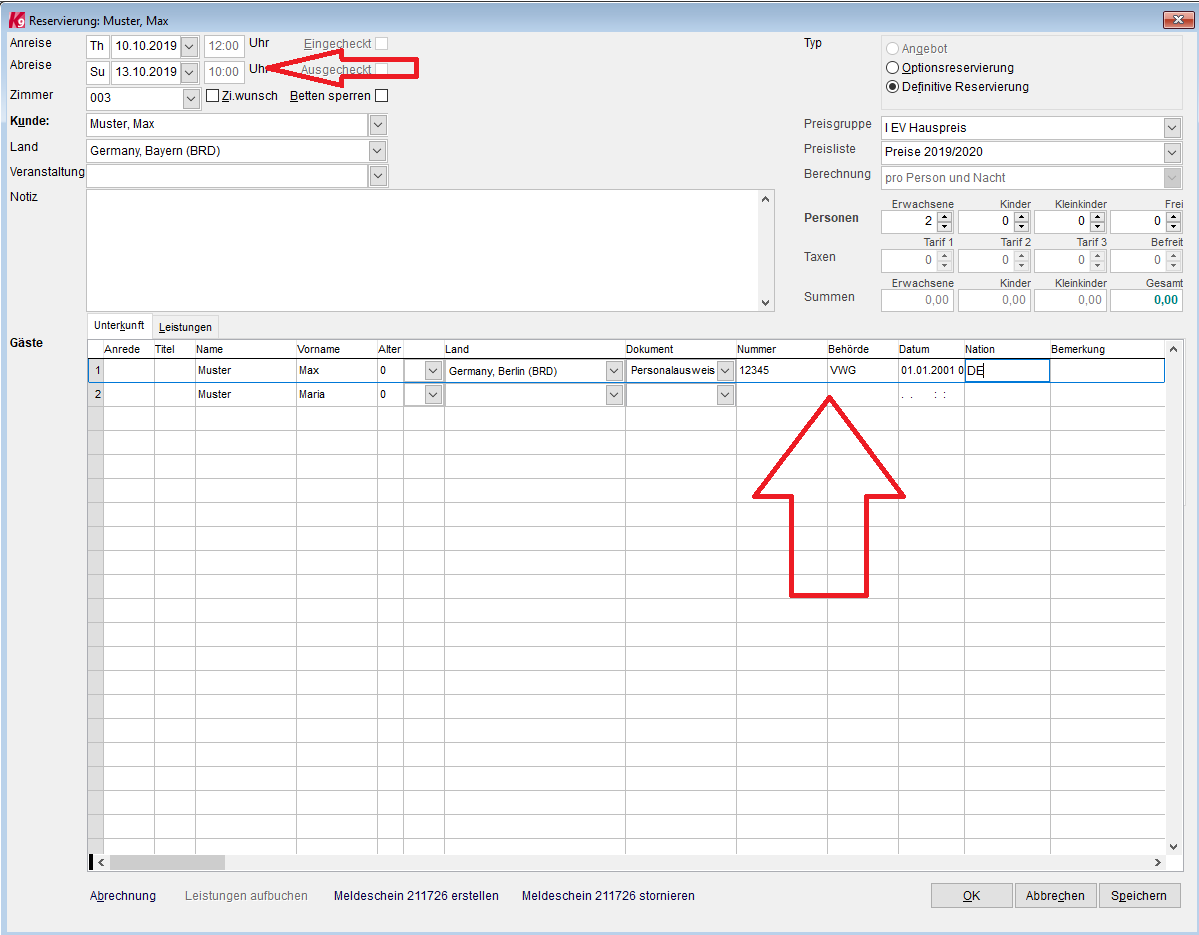
Task: Click the OK button
Action: pyautogui.click(x=971, y=895)
